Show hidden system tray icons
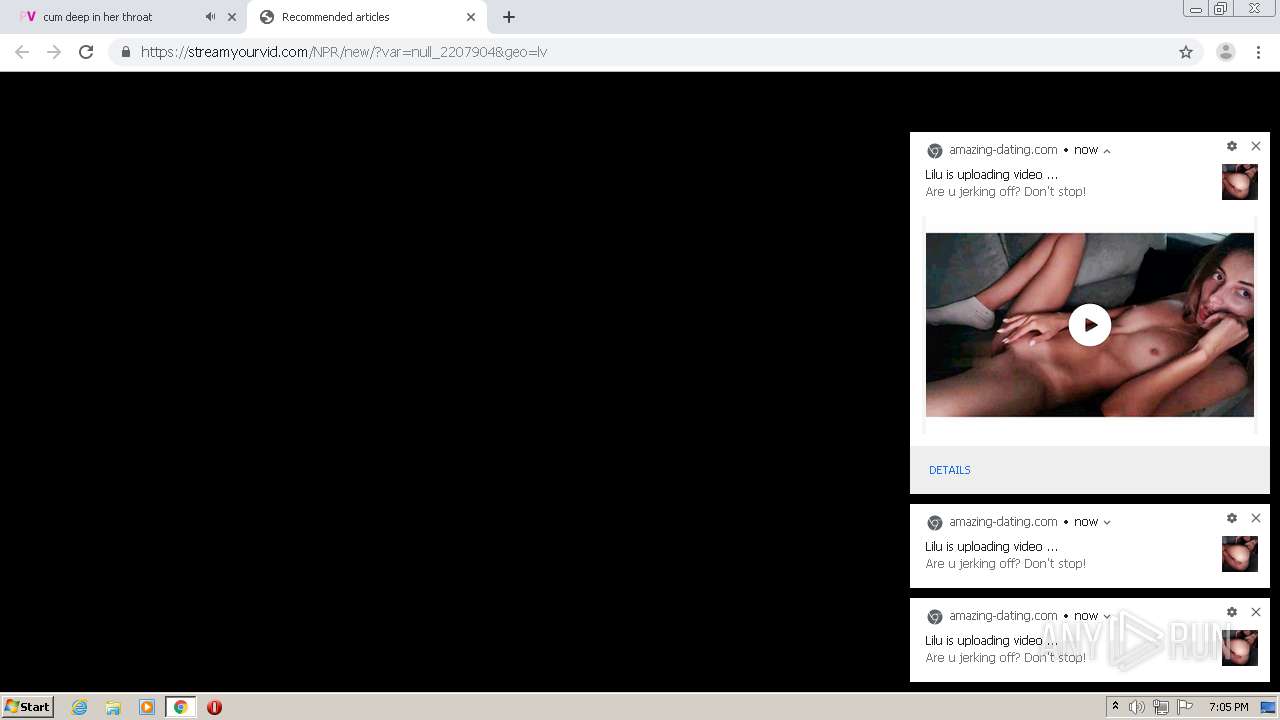This screenshot has height=720, width=1280. pyautogui.click(x=1115, y=707)
